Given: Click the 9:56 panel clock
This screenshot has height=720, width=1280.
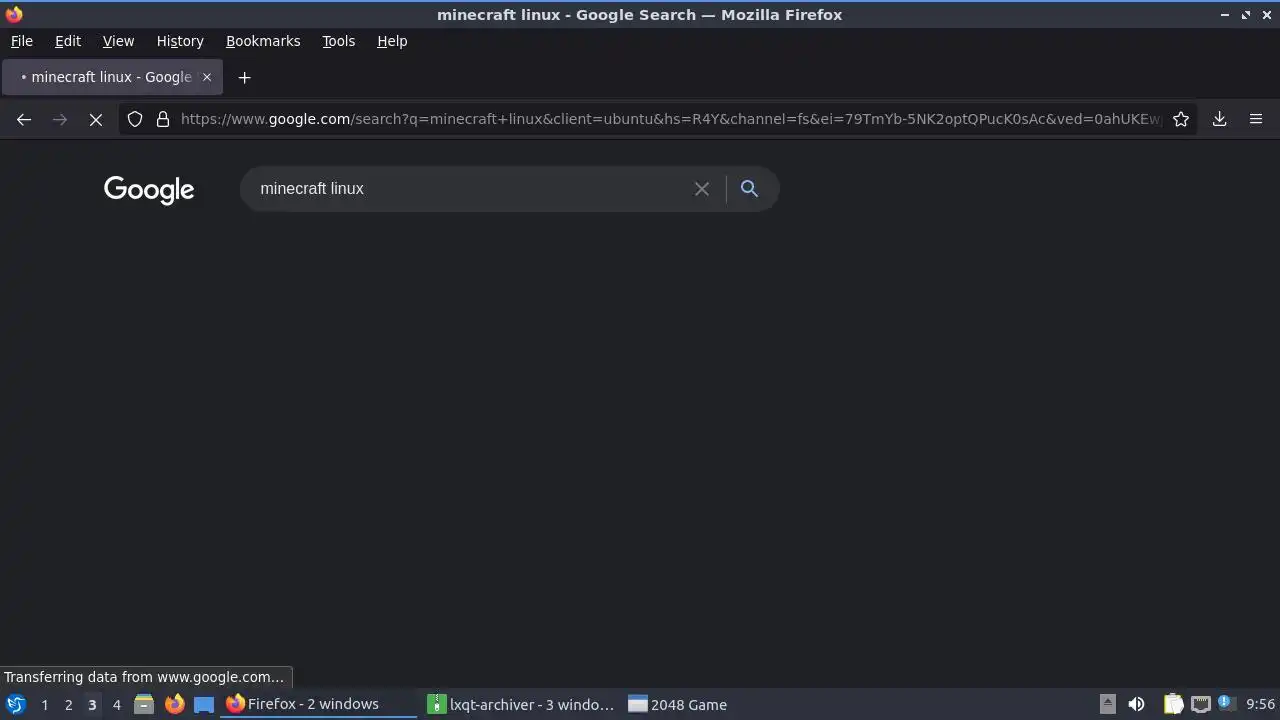Looking at the screenshot, I should [1260, 704].
